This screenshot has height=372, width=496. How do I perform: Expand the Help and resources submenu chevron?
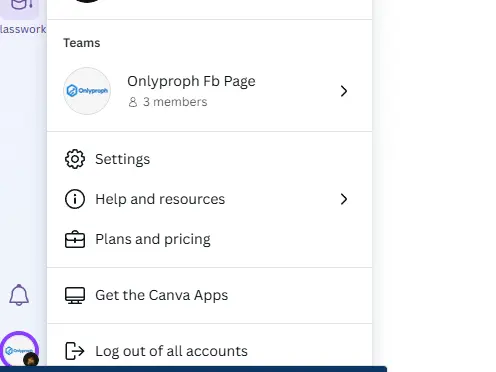point(344,199)
